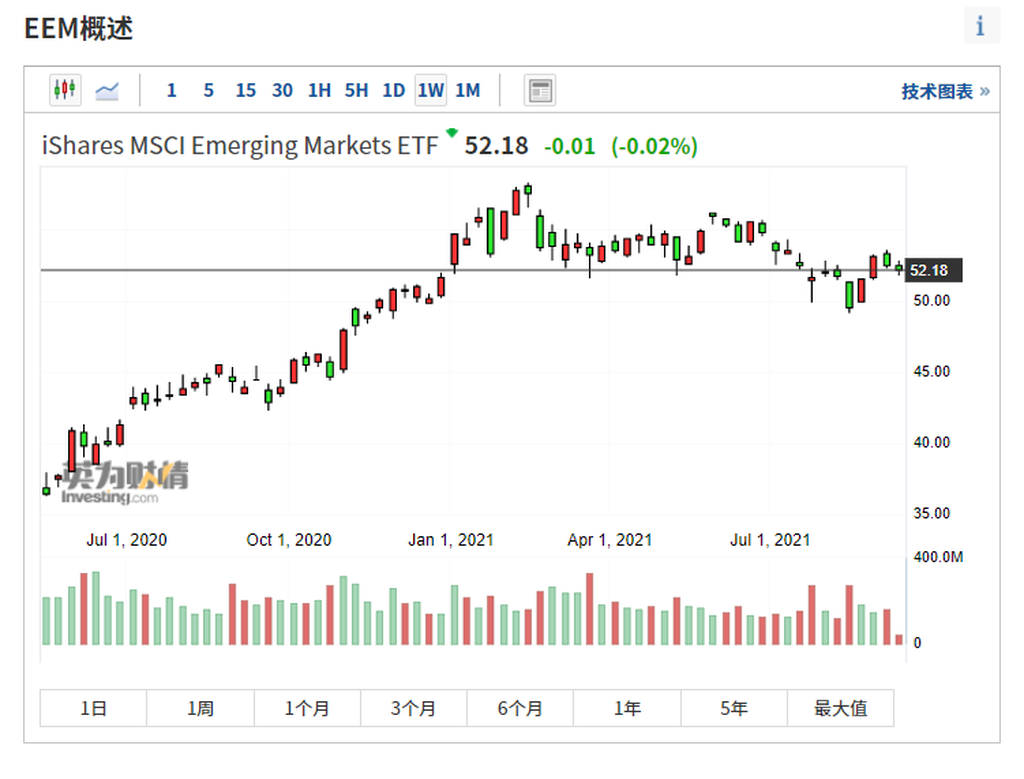This screenshot has width=1024, height=779.
Task: Click the (-0.02%) percent change
Action: tap(654, 146)
